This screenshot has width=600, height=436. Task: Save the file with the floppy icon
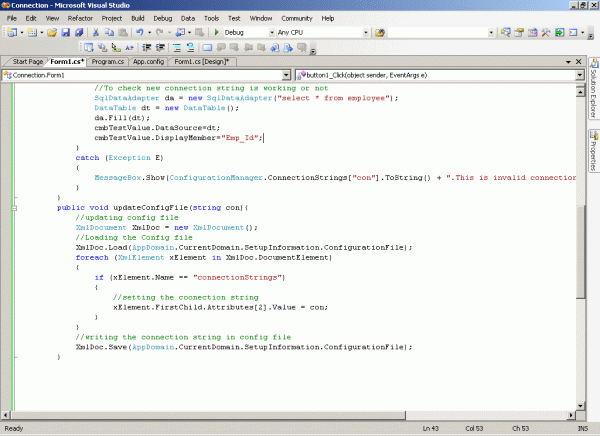pyautogui.click(x=66, y=33)
